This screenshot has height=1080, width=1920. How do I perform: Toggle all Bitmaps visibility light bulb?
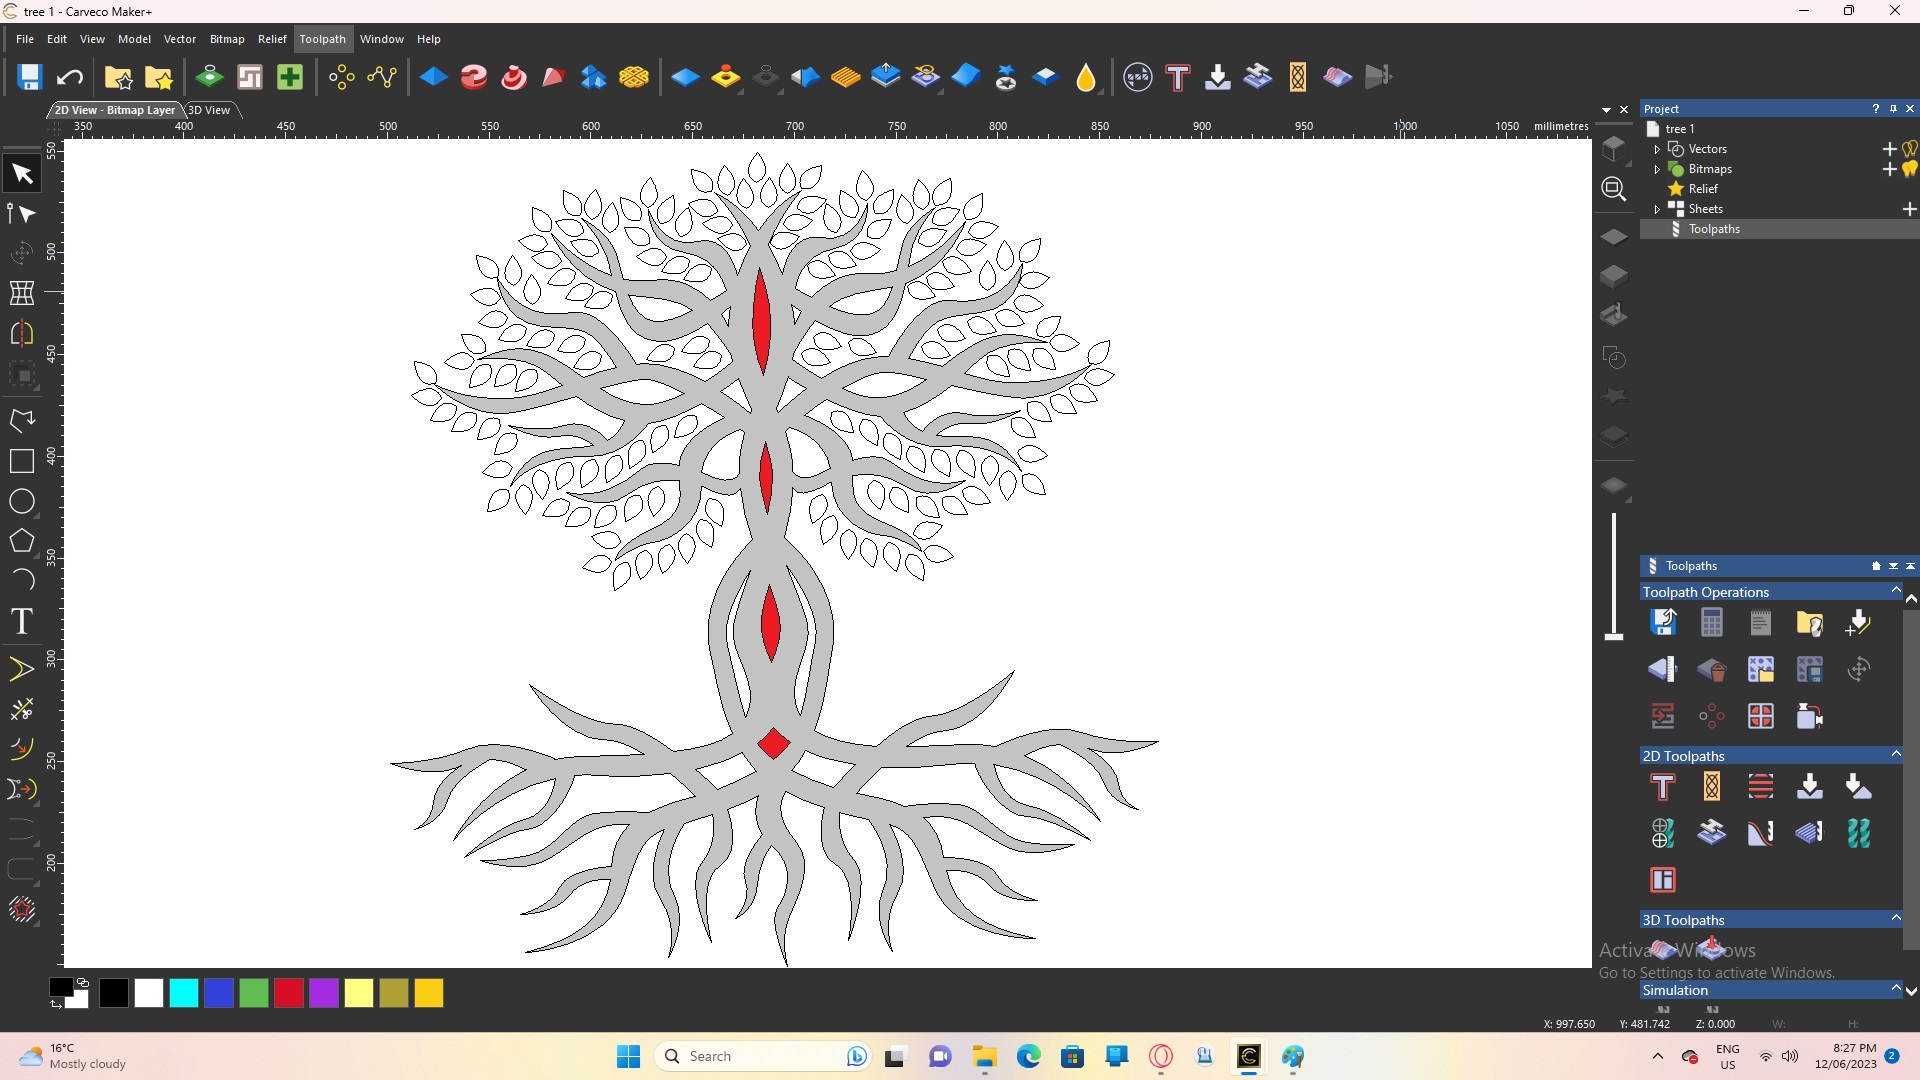1910,169
